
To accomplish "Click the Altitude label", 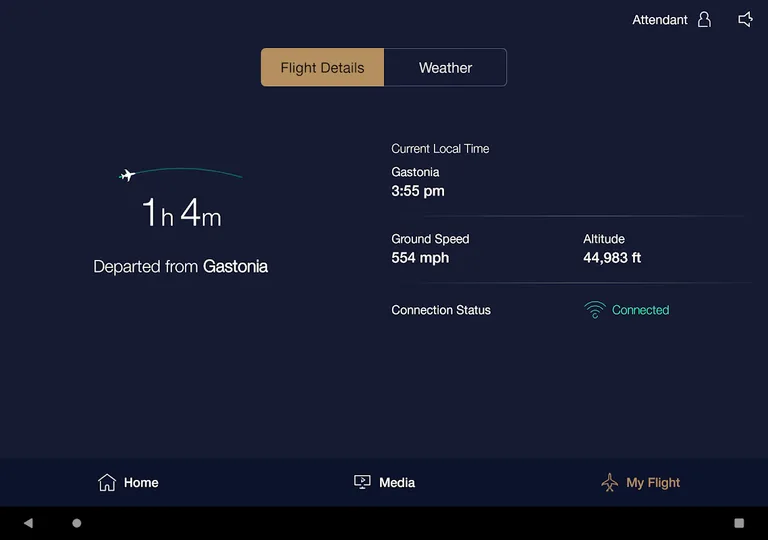I will 603,239.
